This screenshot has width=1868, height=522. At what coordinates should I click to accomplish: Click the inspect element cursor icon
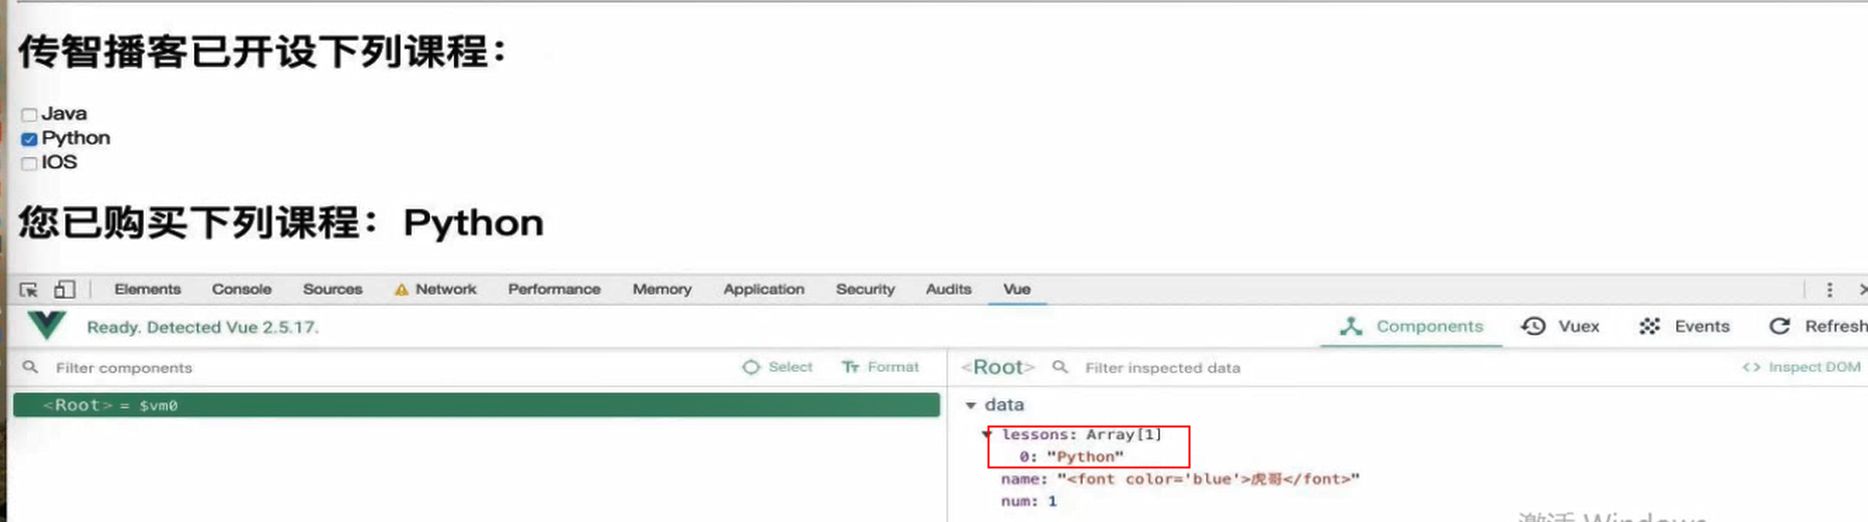[29, 289]
